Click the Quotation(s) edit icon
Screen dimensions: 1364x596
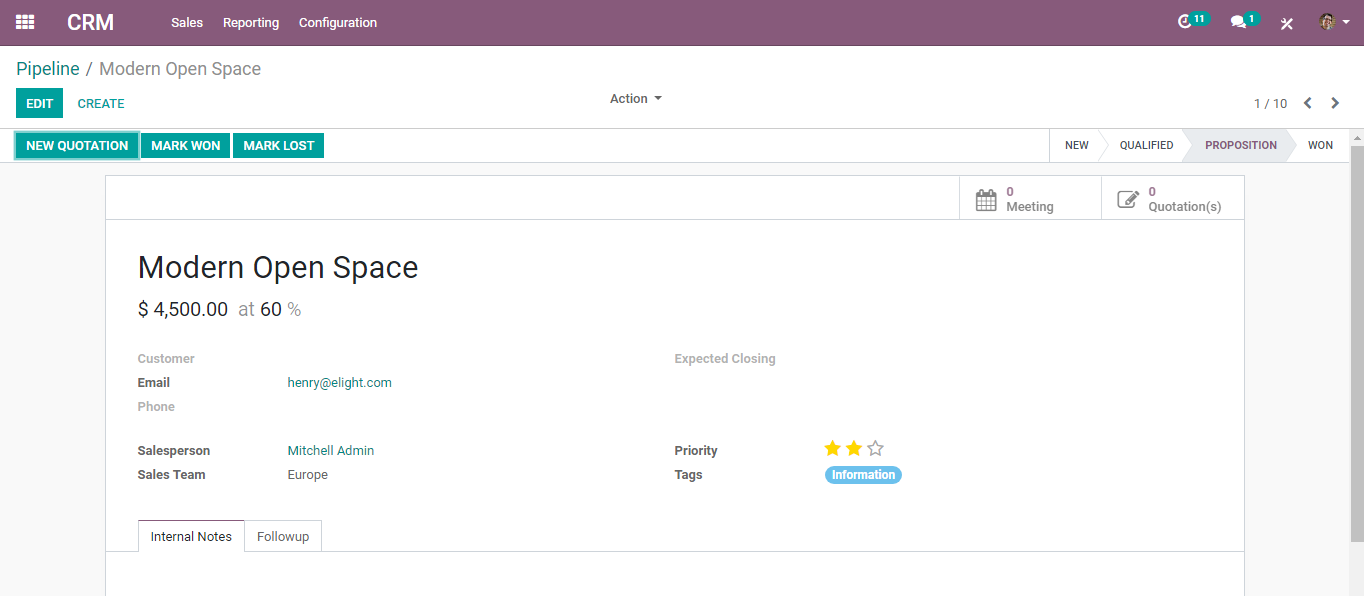(1128, 199)
